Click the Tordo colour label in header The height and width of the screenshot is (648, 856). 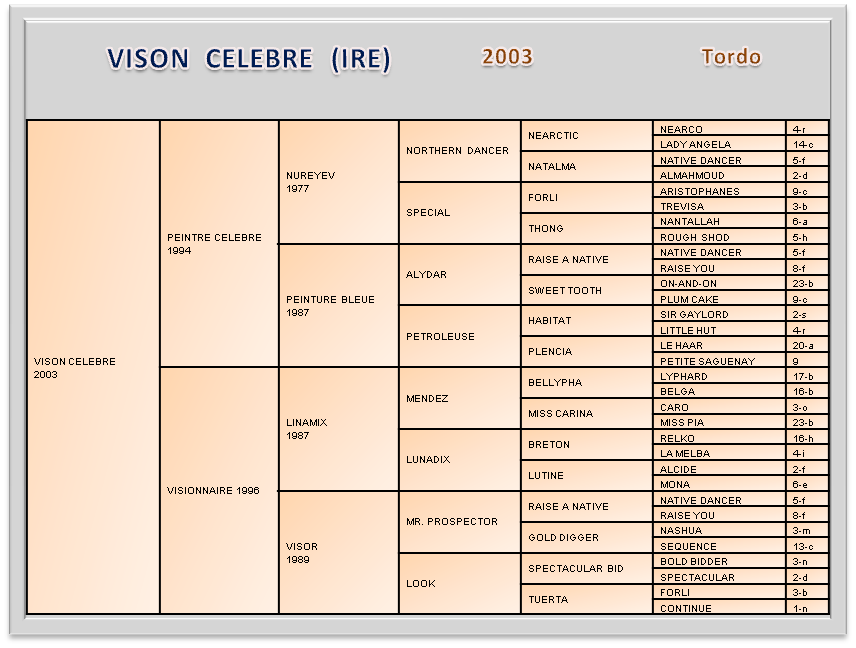(731, 57)
